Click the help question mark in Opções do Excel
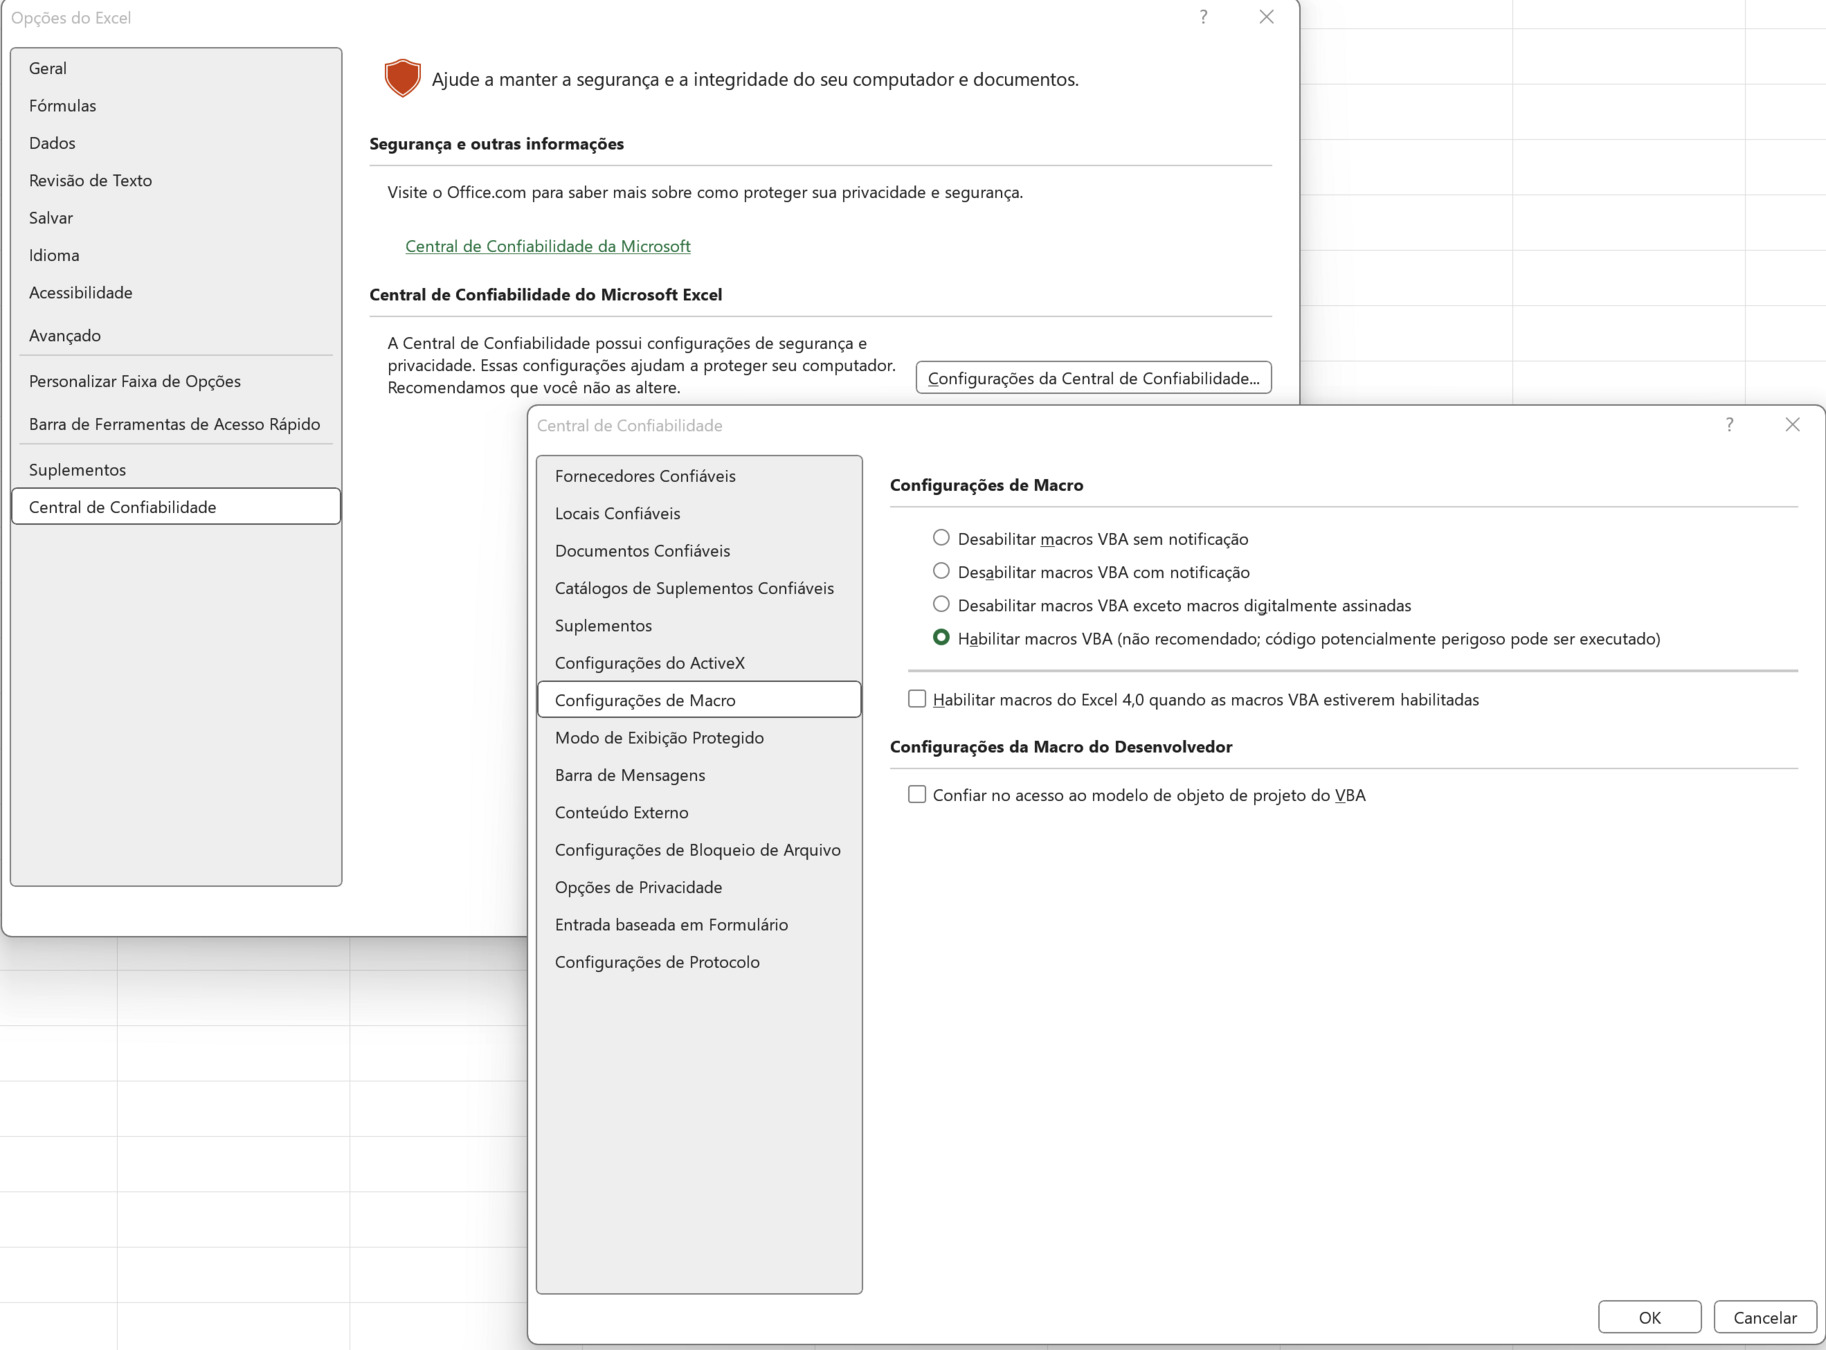This screenshot has width=1826, height=1350. [x=1203, y=17]
